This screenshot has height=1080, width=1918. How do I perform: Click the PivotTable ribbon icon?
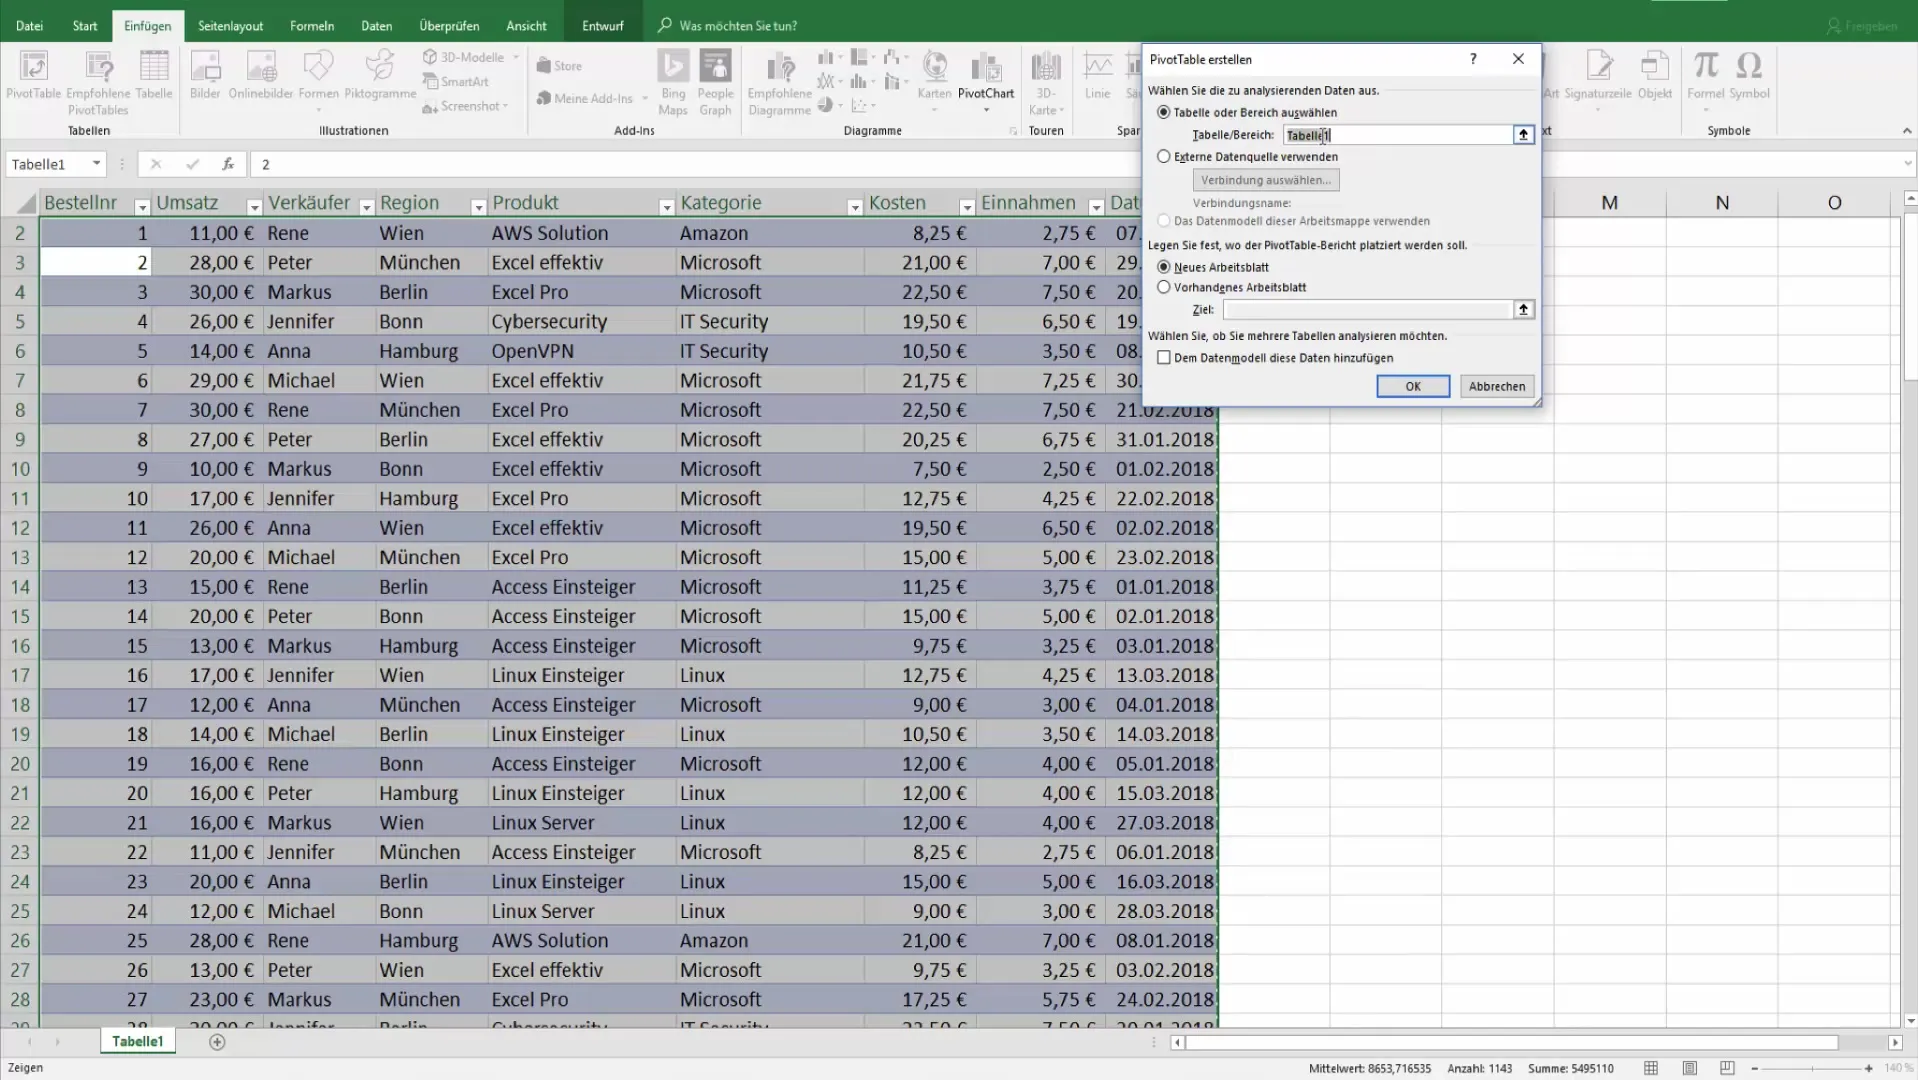pyautogui.click(x=33, y=76)
